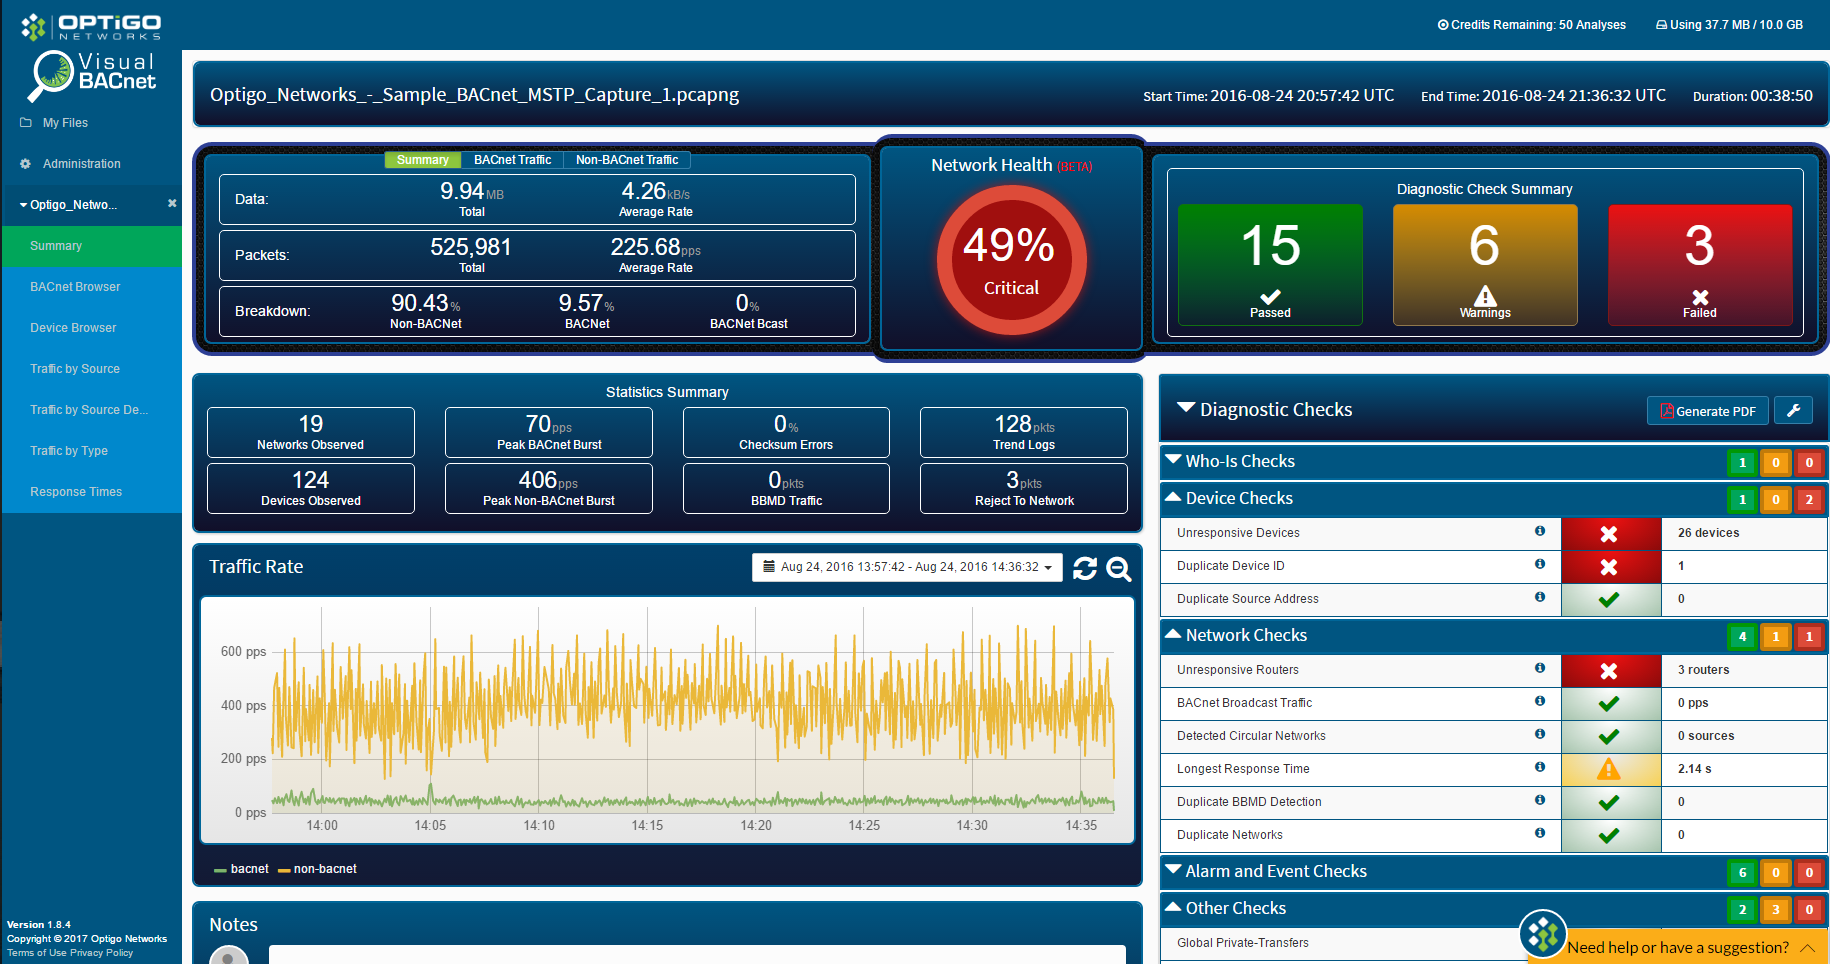Collapse Device Checks section
Screen dimensions: 1830x964
point(1174,497)
